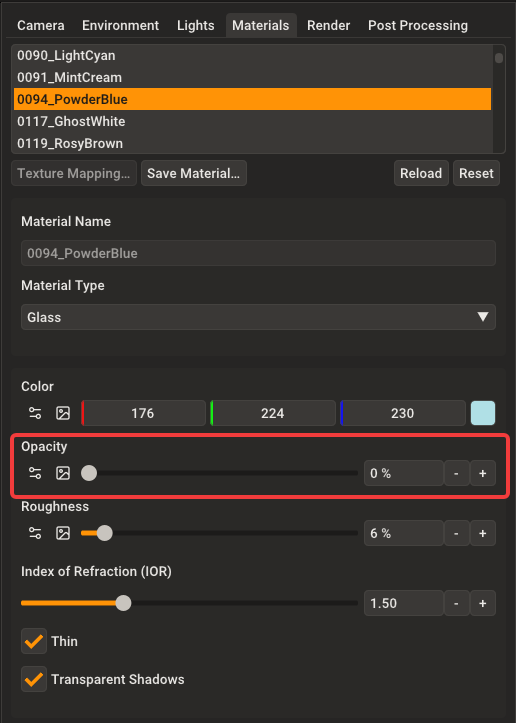This screenshot has width=516, height=723.
Task: Decrease IOR with the minus button
Action: (457, 603)
